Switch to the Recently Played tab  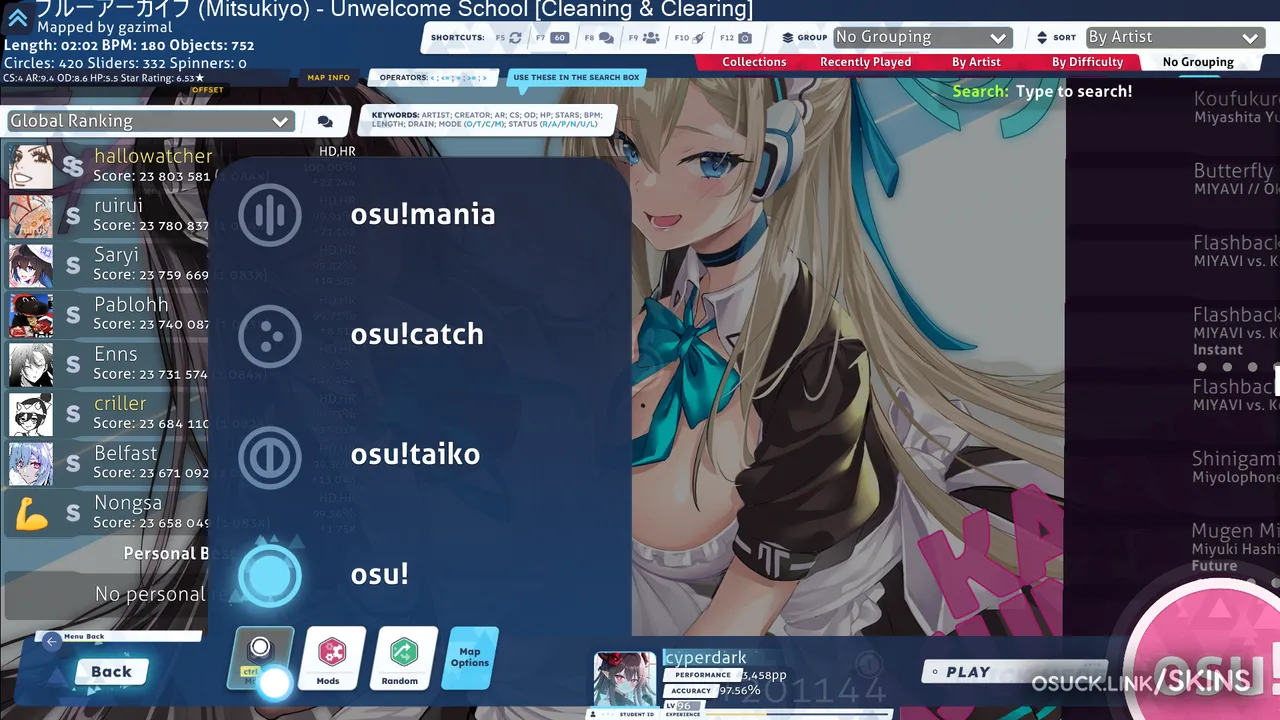(x=865, y=62)
